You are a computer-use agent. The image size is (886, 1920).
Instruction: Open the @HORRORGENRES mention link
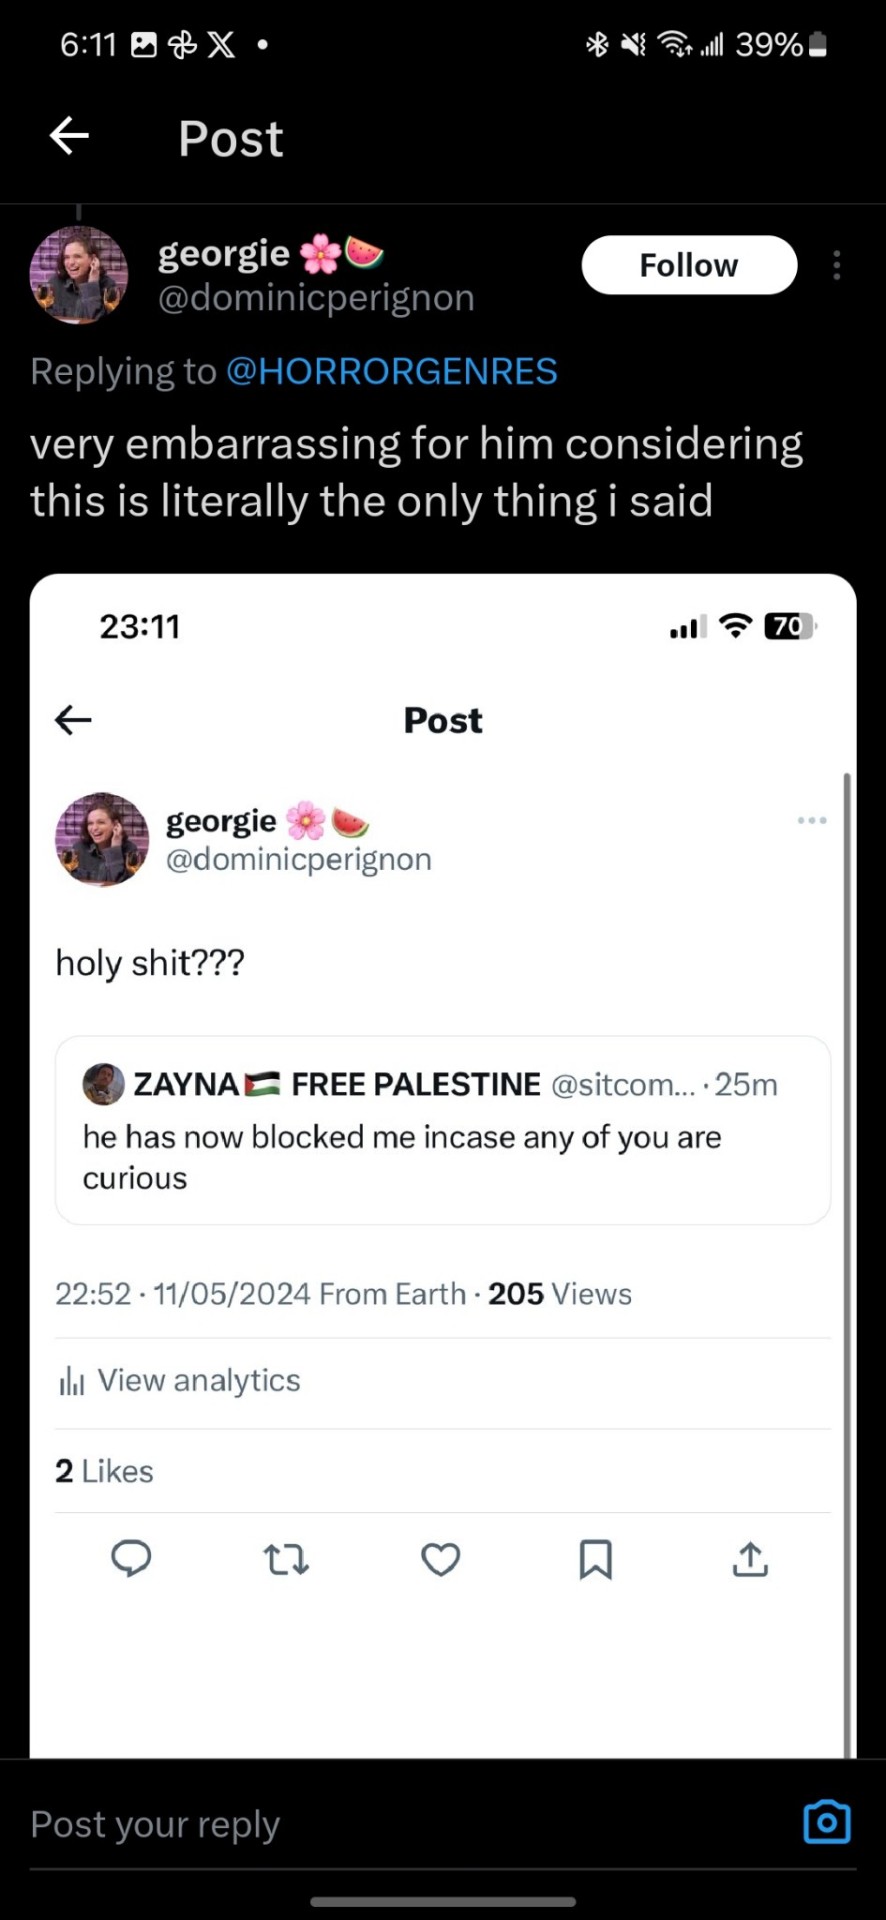(392, 371)
